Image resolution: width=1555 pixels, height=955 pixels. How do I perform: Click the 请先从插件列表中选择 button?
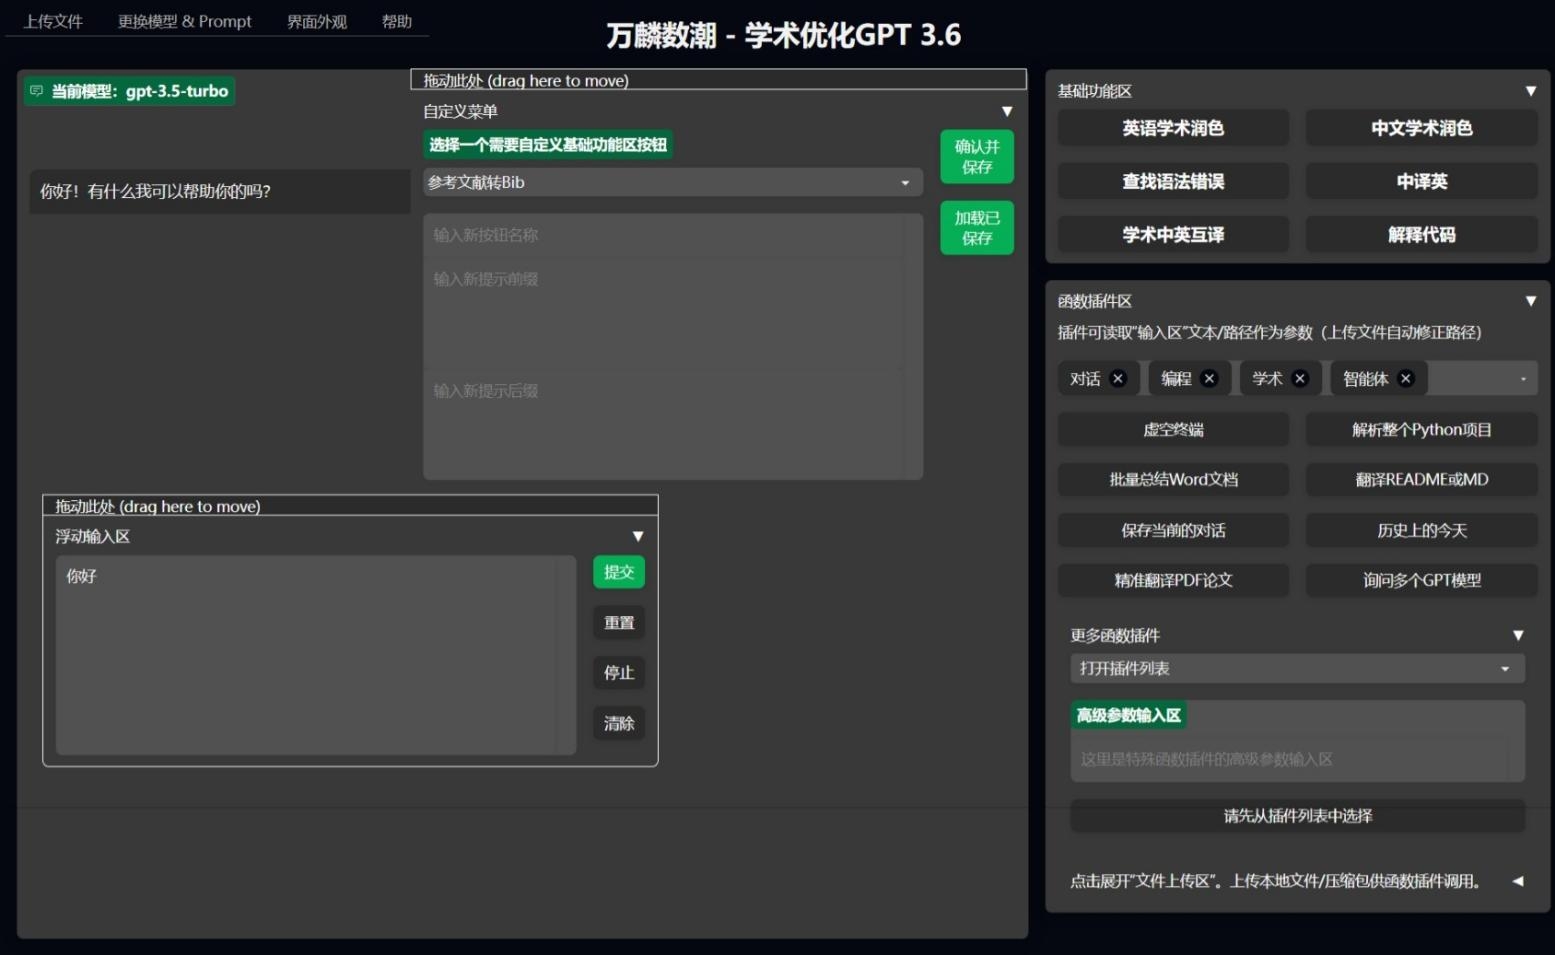[x=1297, y=816]
